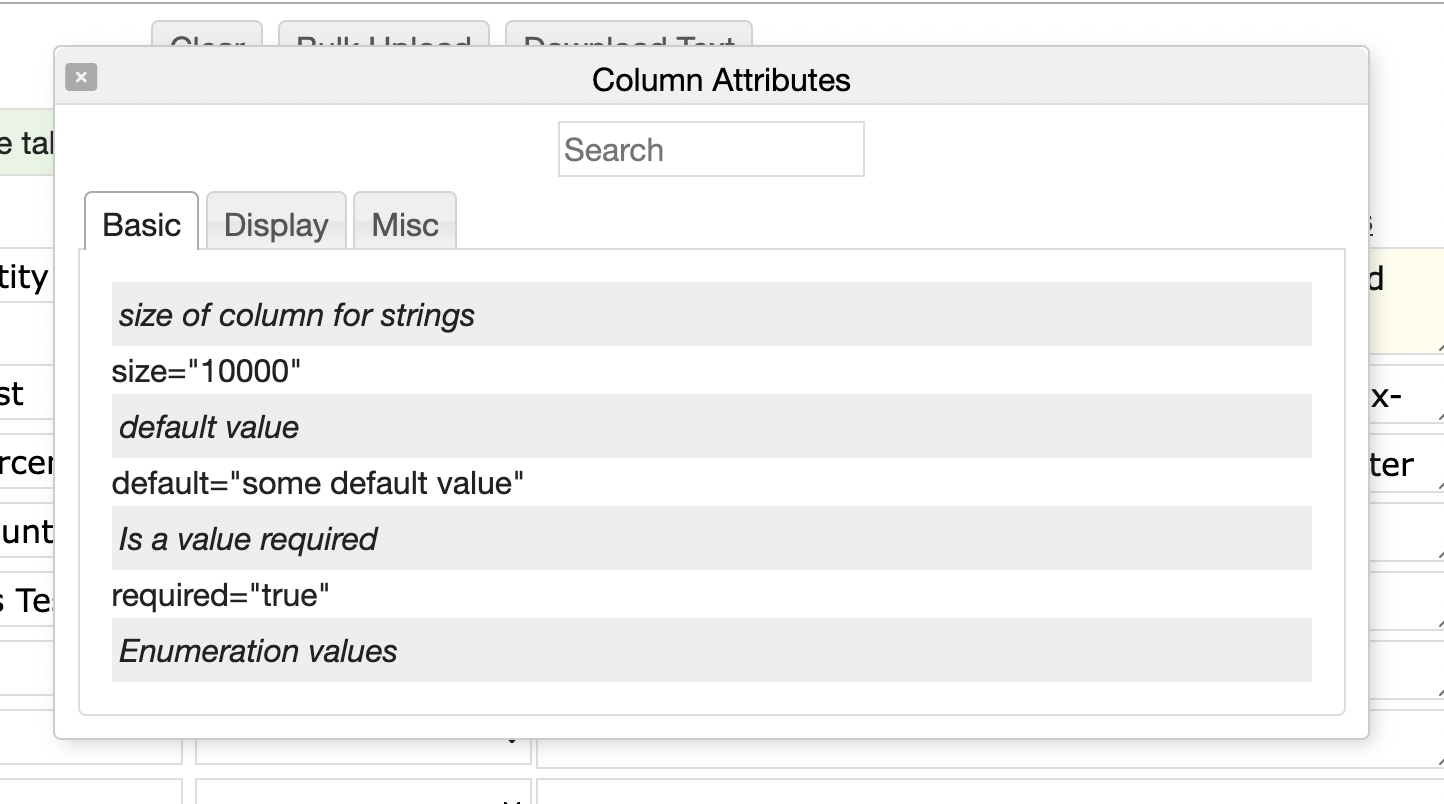Switch to the Basic tab
Screen dimensions: 1444x804
[x=141, y=224]
